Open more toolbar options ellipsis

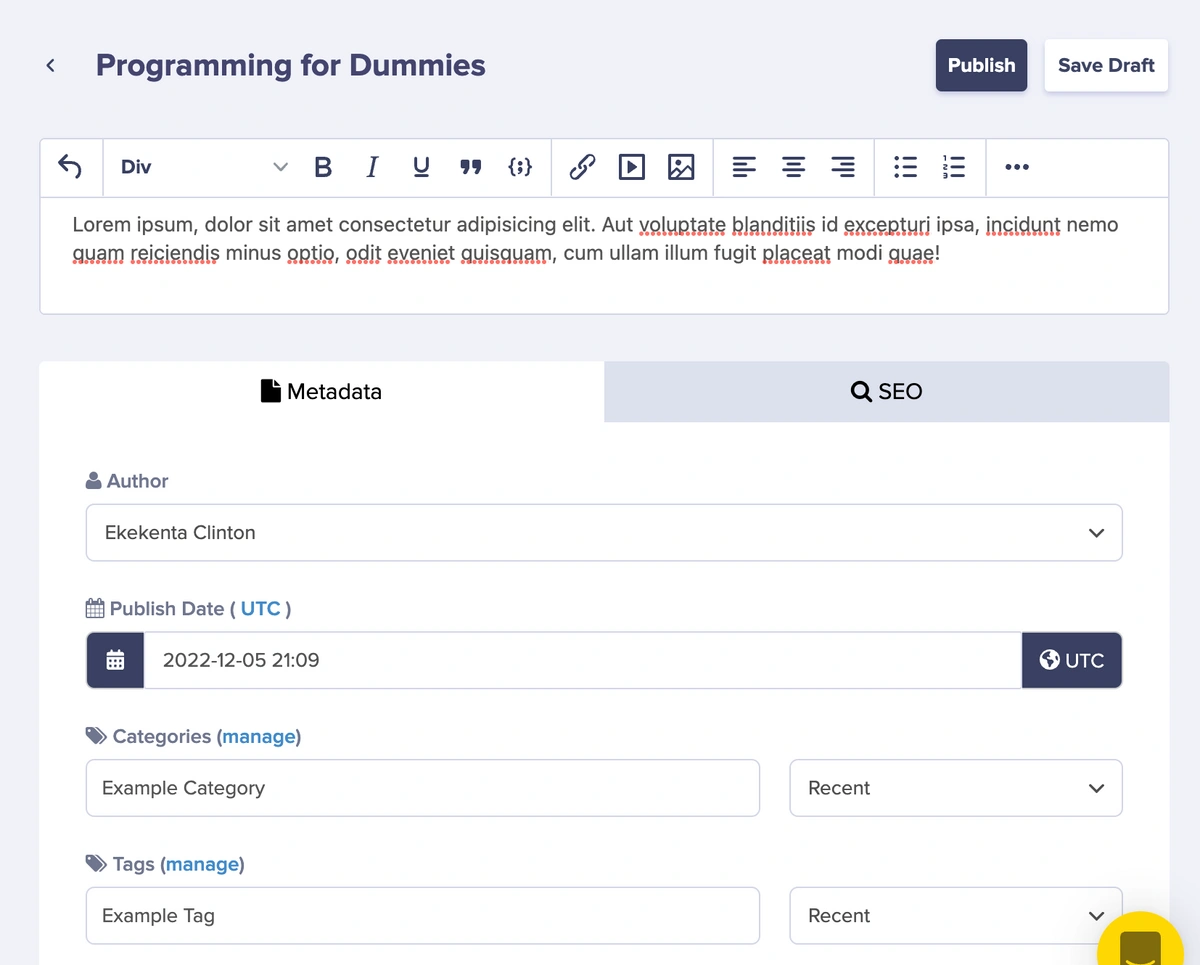coord(1017,167)
